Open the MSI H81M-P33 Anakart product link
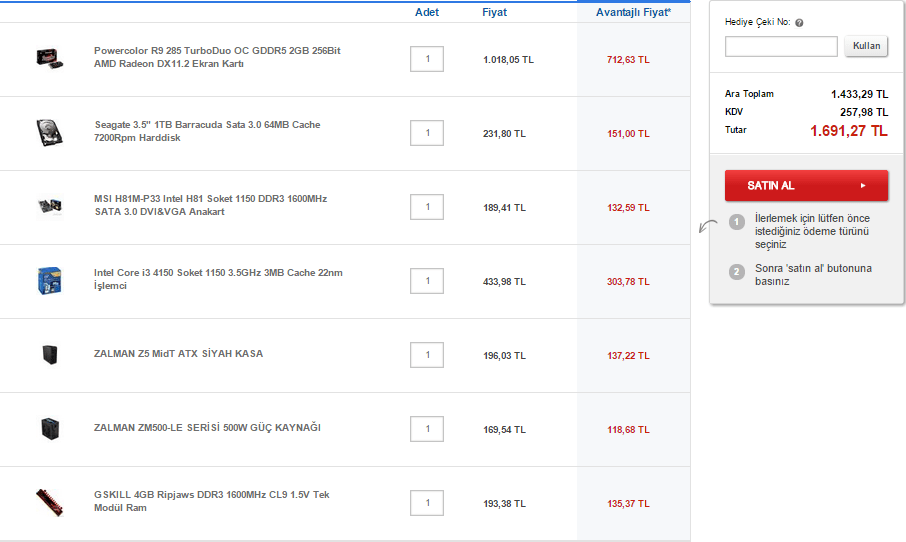Image resolution: width=906 pixels, height=542 pixels. 210,205
